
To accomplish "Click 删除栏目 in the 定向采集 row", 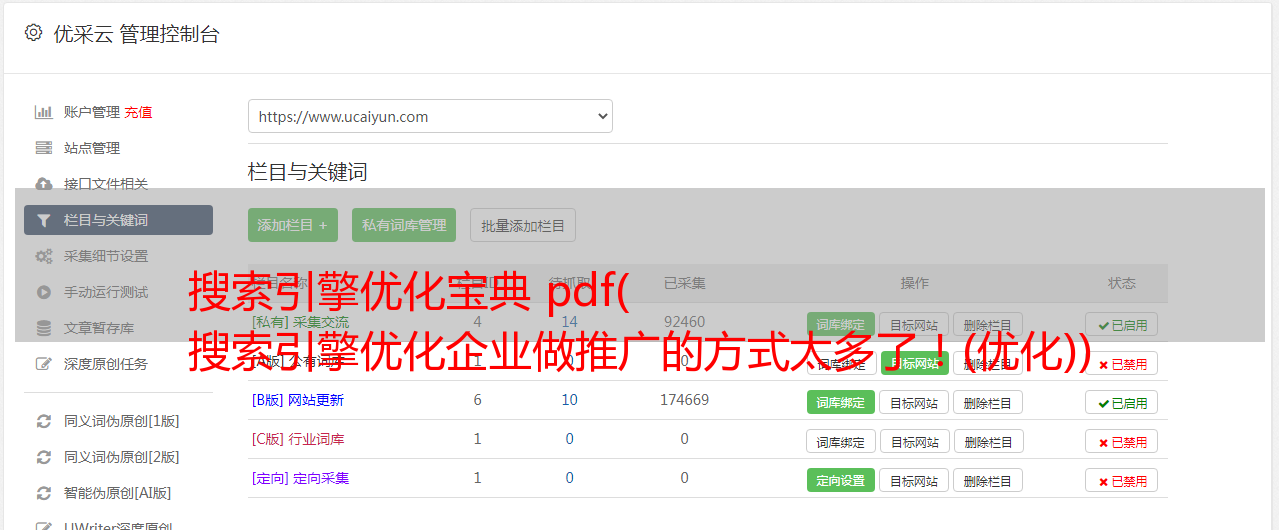I will click(x=988, y=480).
